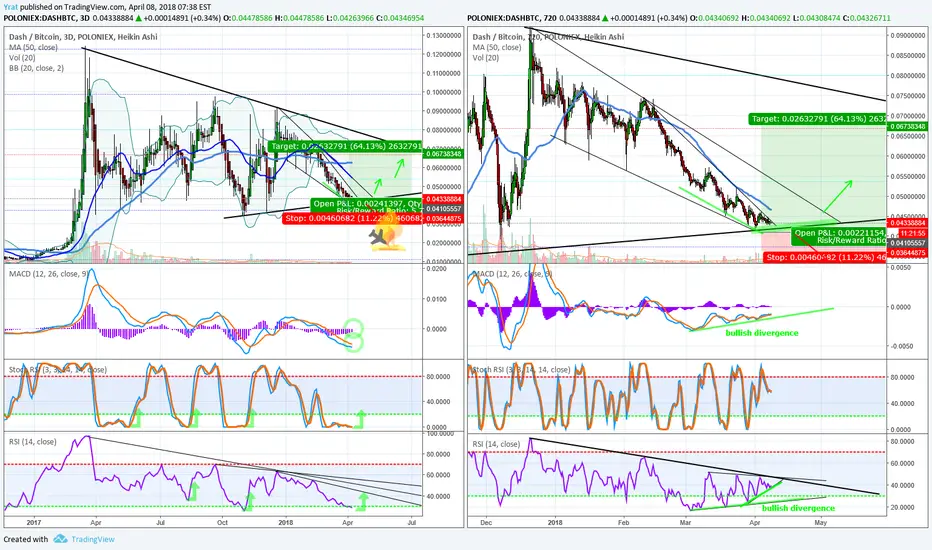Viewport: 932px width, 550px height.
Task: Click Open P&L 0.00221154 label
Action: [x=839, y=233]
